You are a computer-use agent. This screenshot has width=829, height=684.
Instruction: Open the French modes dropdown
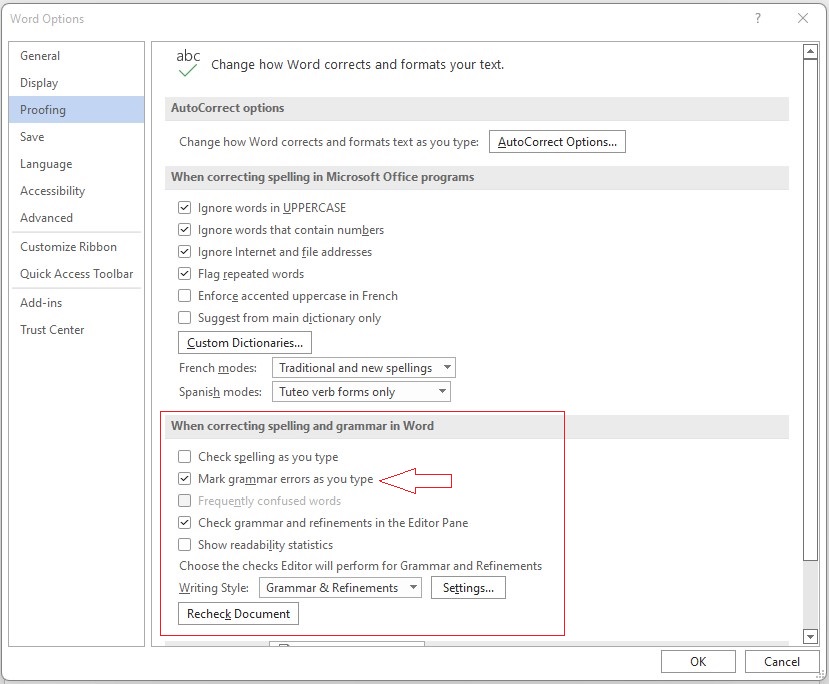tap(364, 368)
